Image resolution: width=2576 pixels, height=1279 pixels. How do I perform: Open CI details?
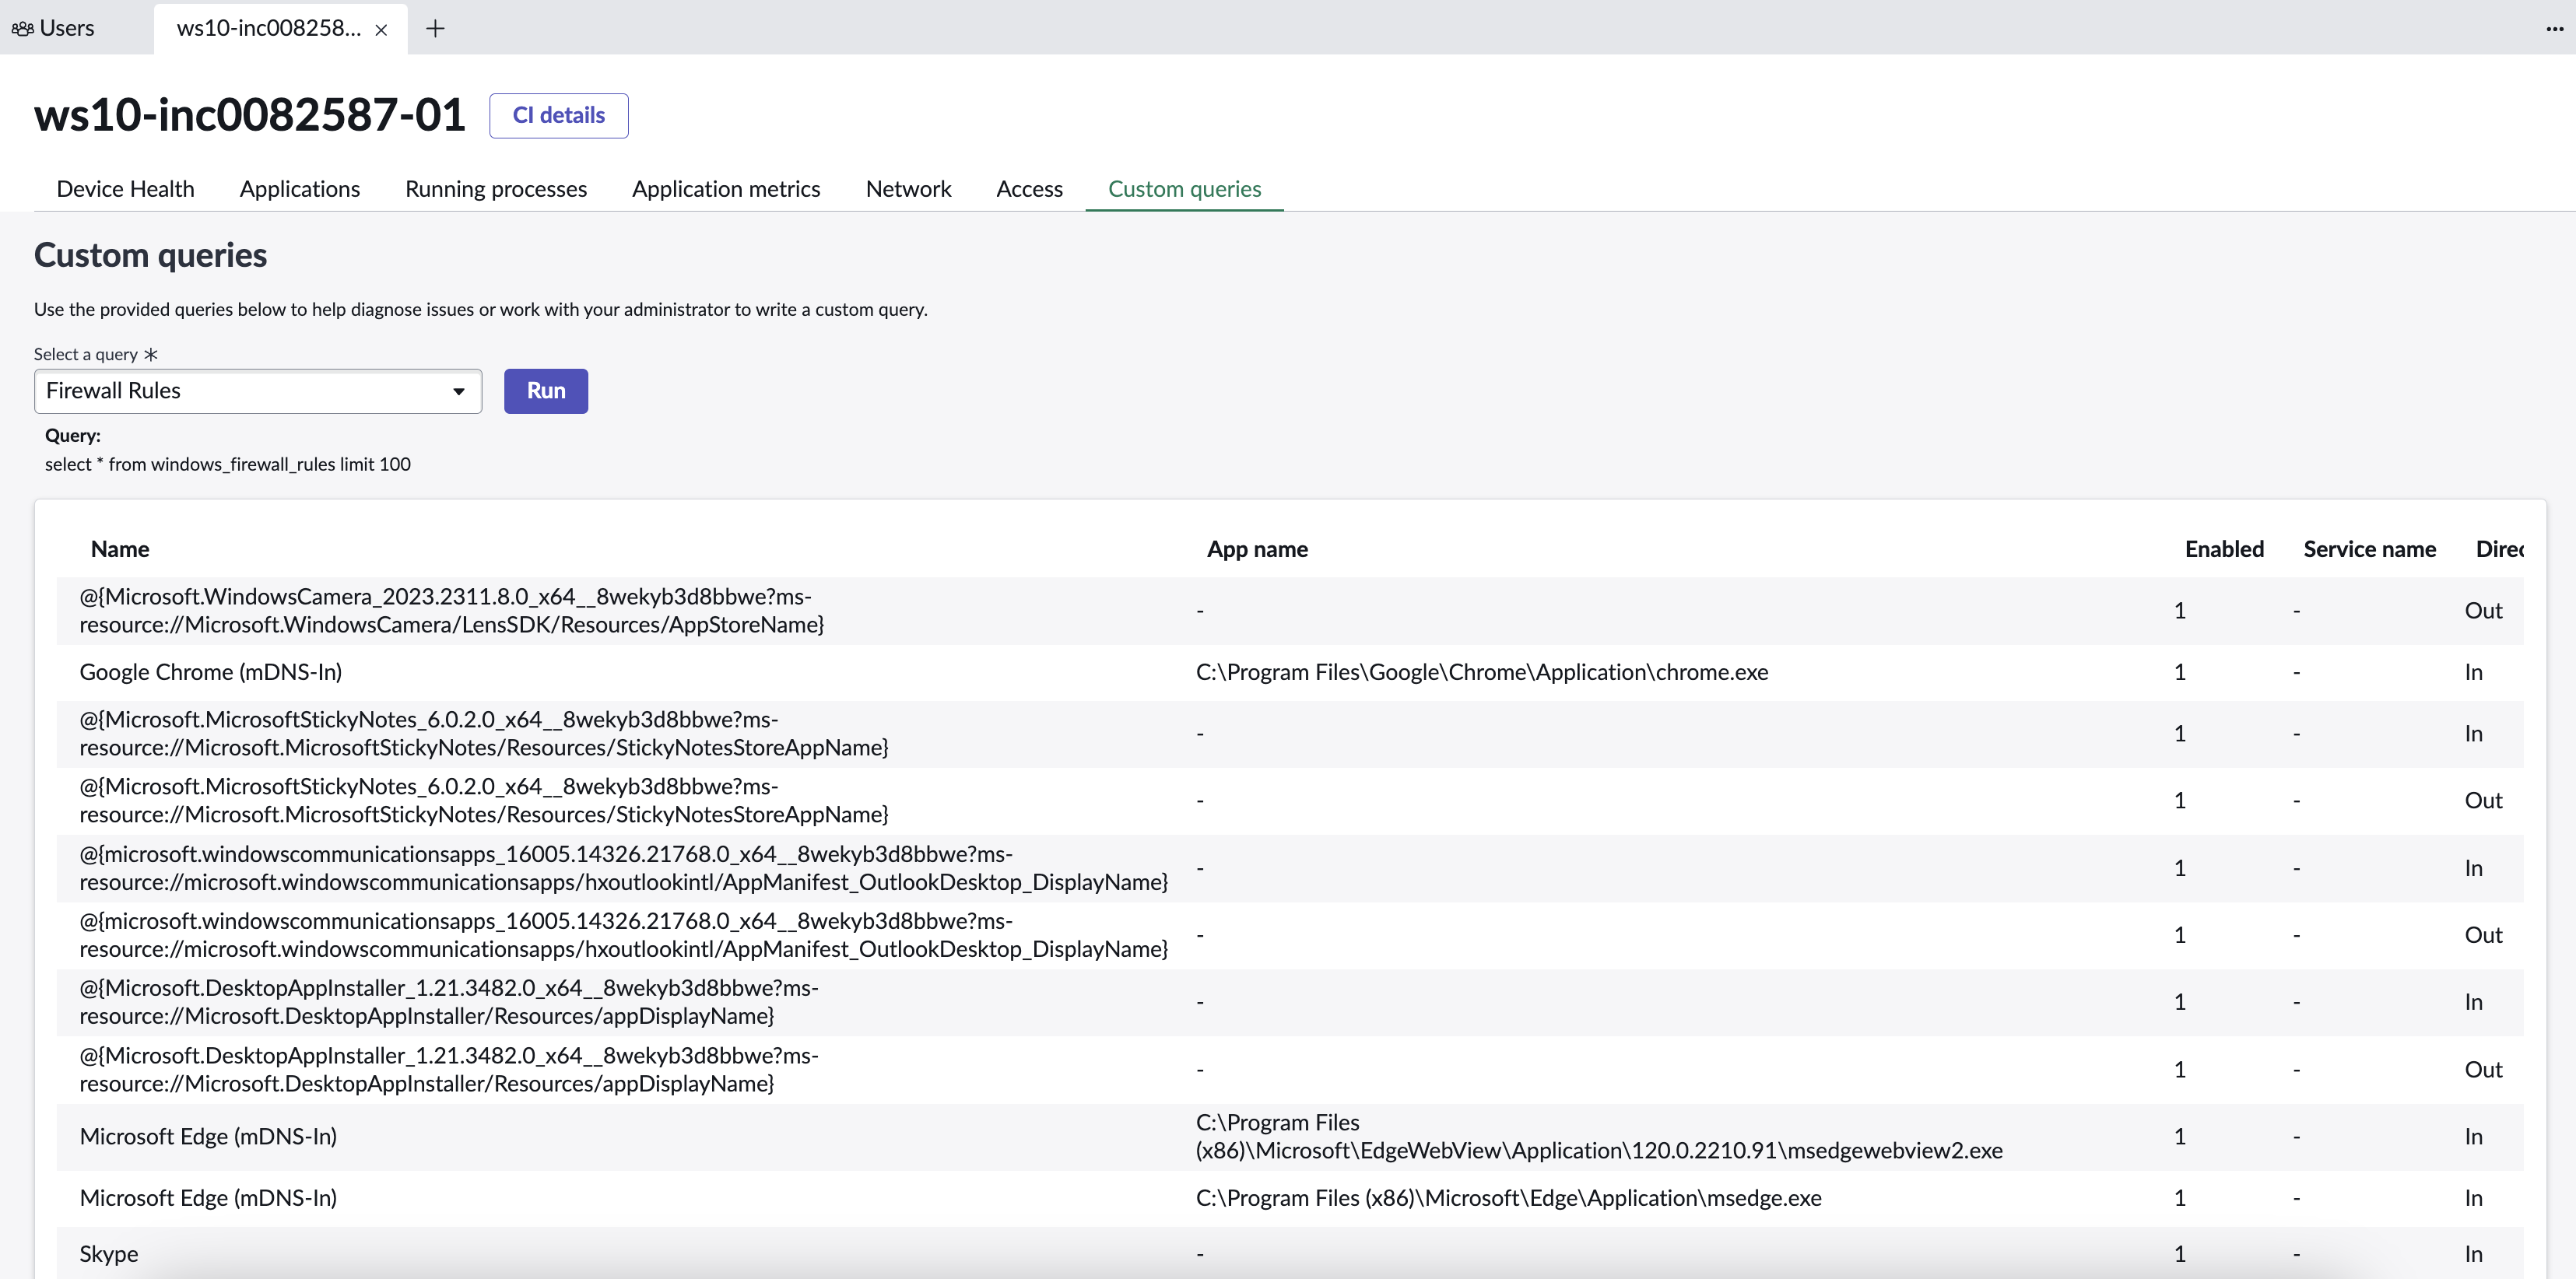point(558,115)
